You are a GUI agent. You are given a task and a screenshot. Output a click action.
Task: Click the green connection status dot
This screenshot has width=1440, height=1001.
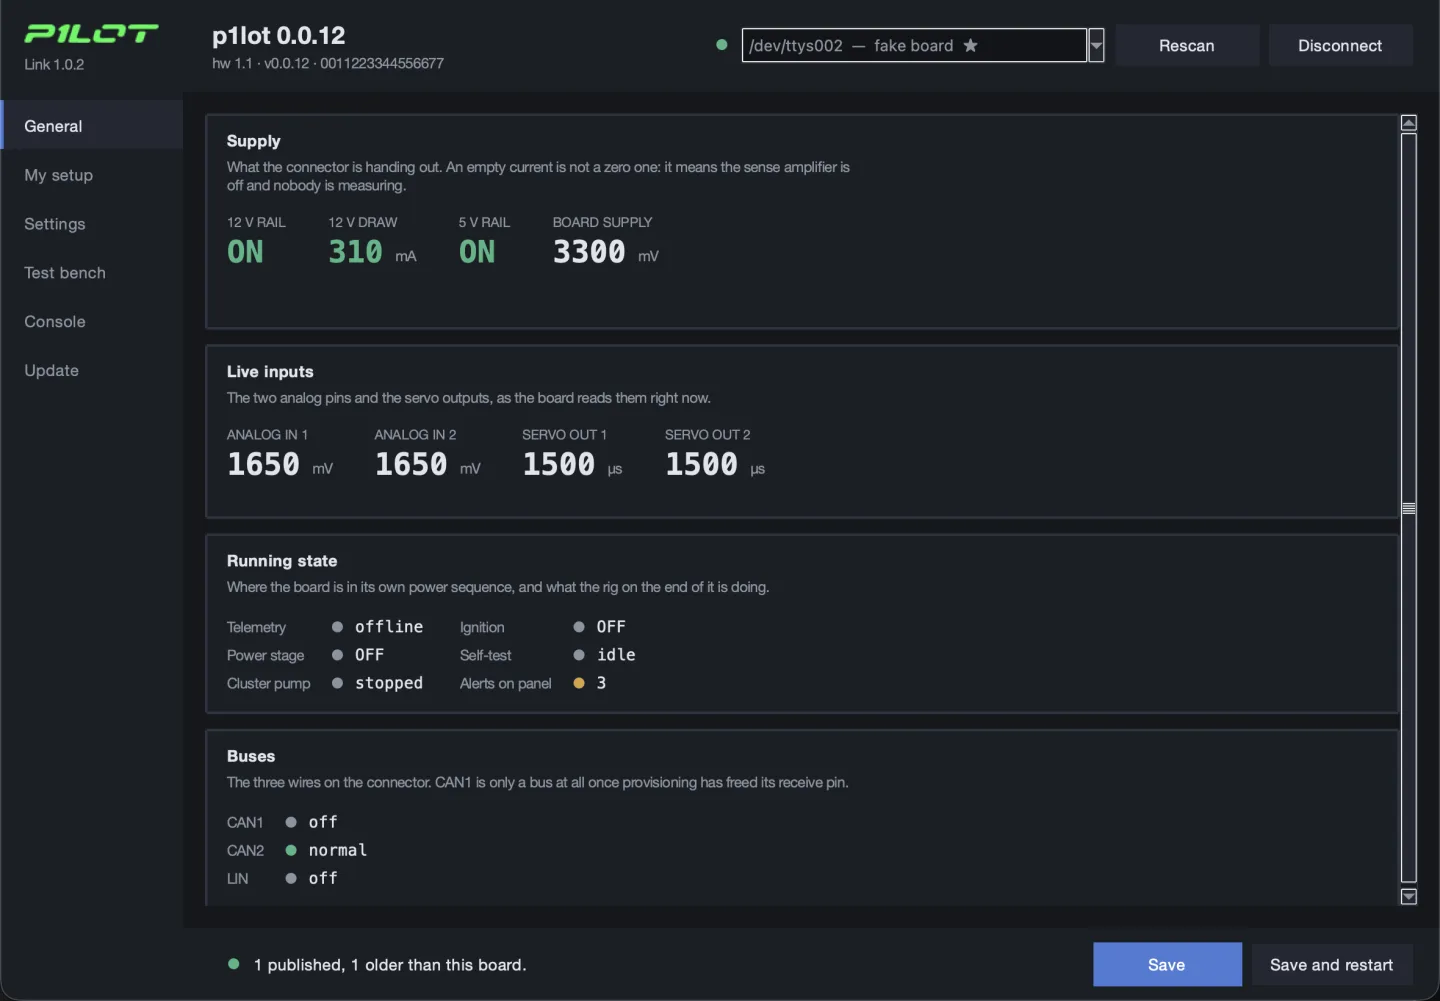pyautogui.click(x=722, y=45)
